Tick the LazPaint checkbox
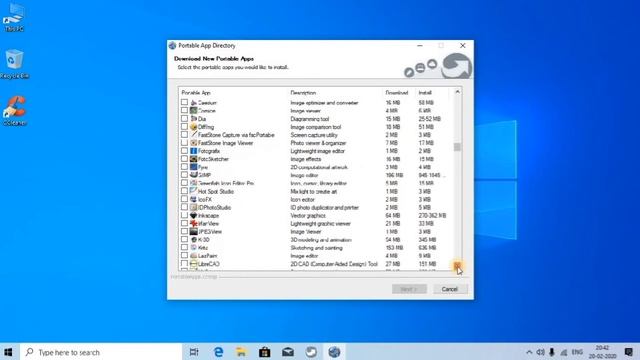Image resolution: width=640 pixels, height=360 pixels. pos(184,256)
